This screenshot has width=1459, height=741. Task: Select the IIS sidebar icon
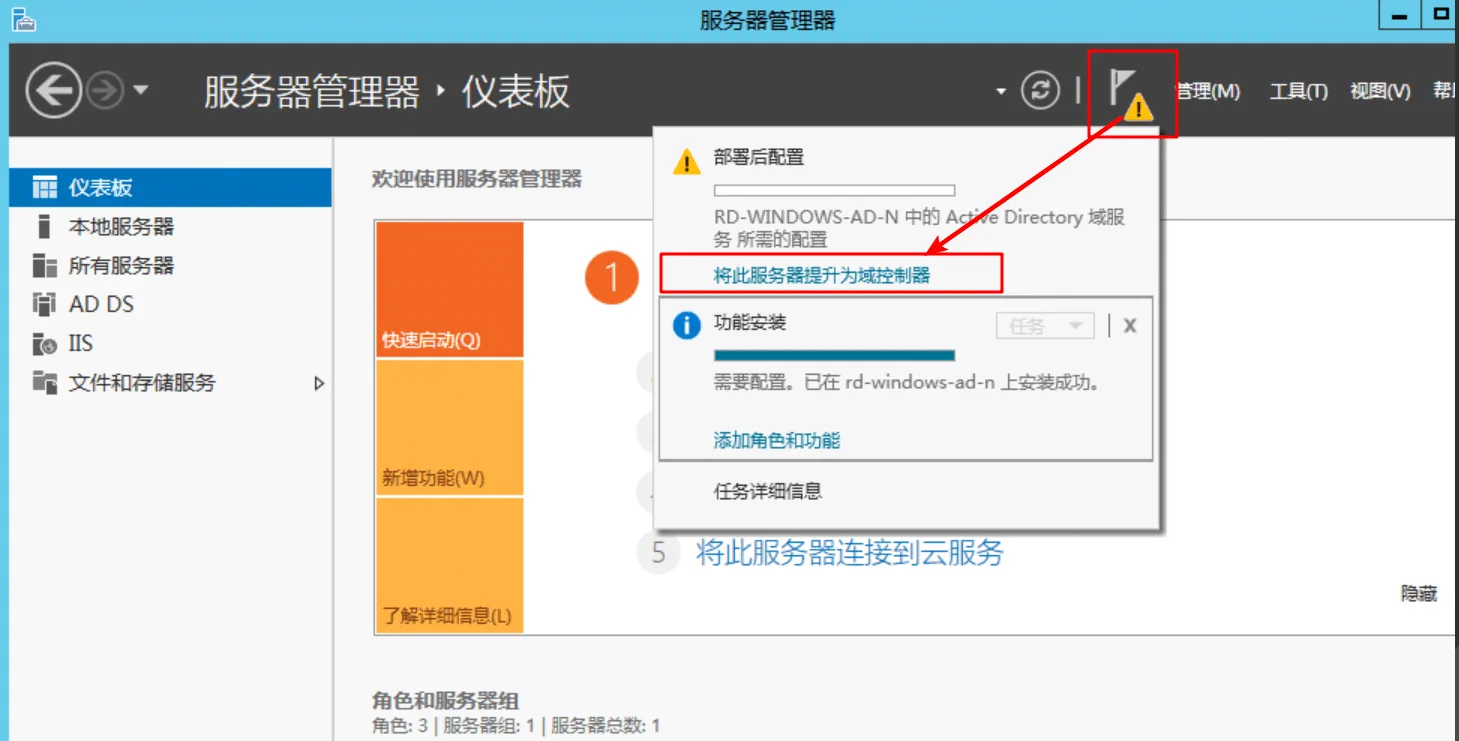coord(44,344)
